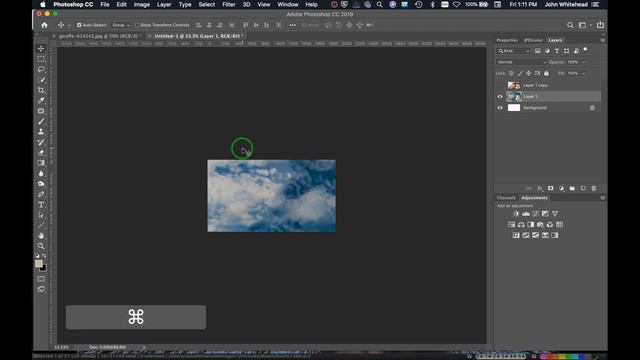Toggle pixel layer filter
The height and width of the screenshot is (360, 640).
click(x=538, y=51)
